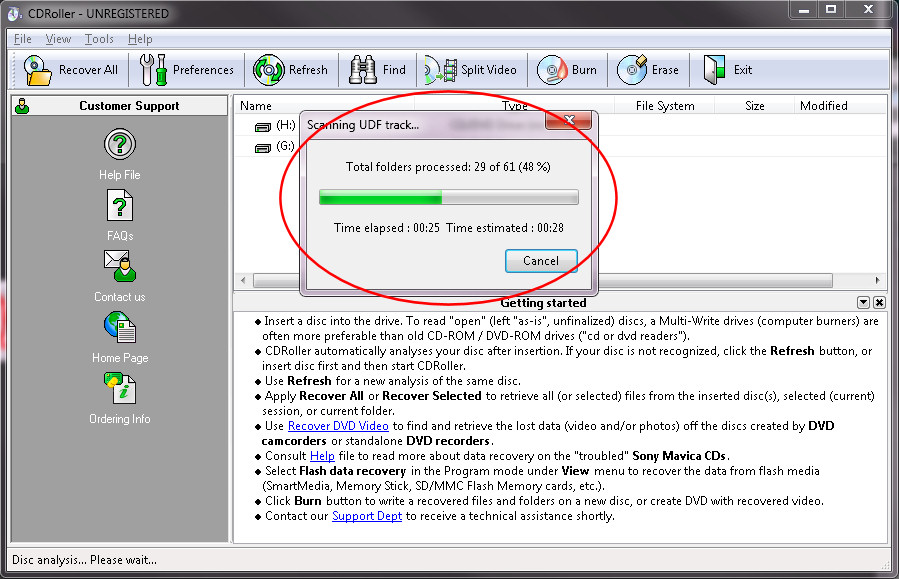This screenshot has width=899, height=579.
Task: Click the Customer Support panel header
Action: 120,106
